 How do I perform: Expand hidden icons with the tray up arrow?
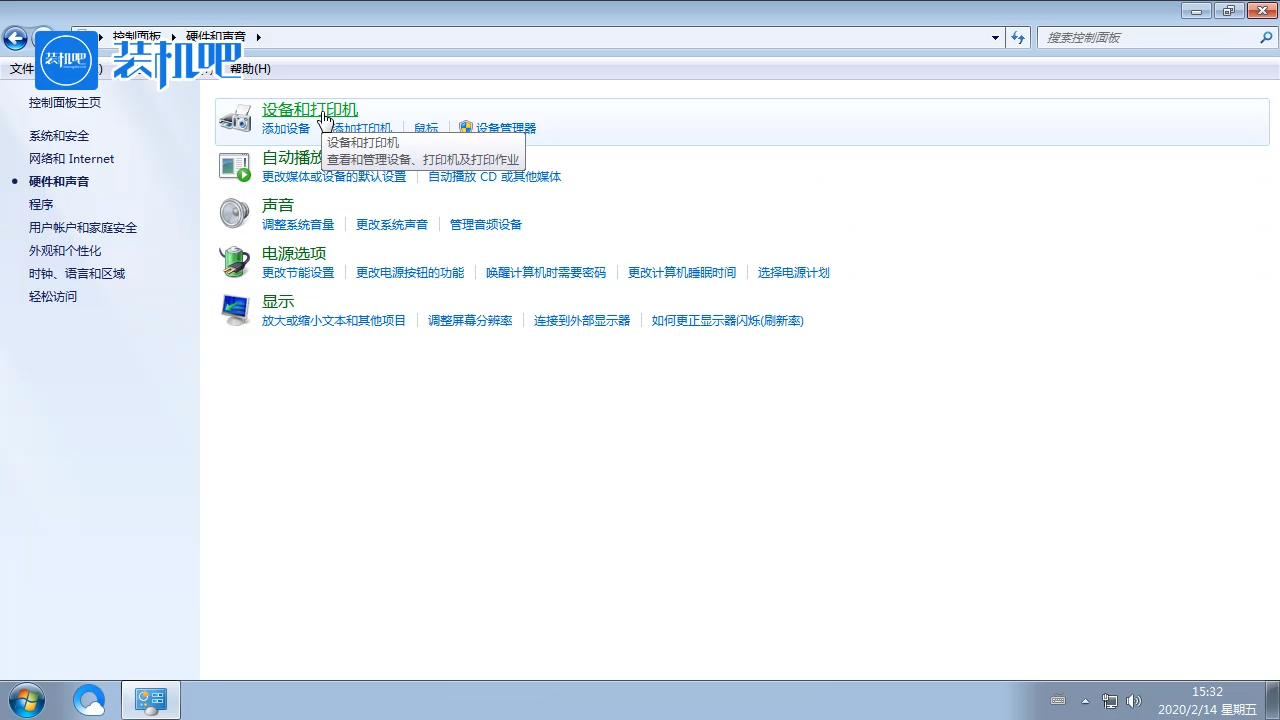point(1085,700)
